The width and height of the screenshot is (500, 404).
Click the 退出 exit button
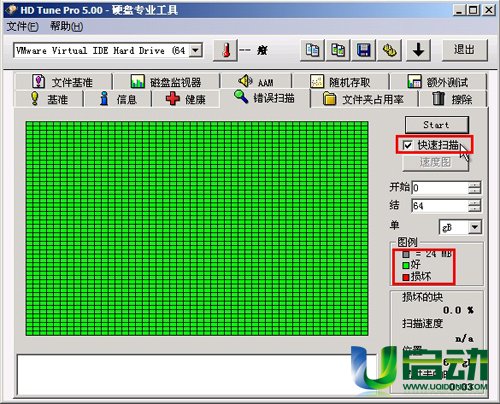[x=464, y=50]
